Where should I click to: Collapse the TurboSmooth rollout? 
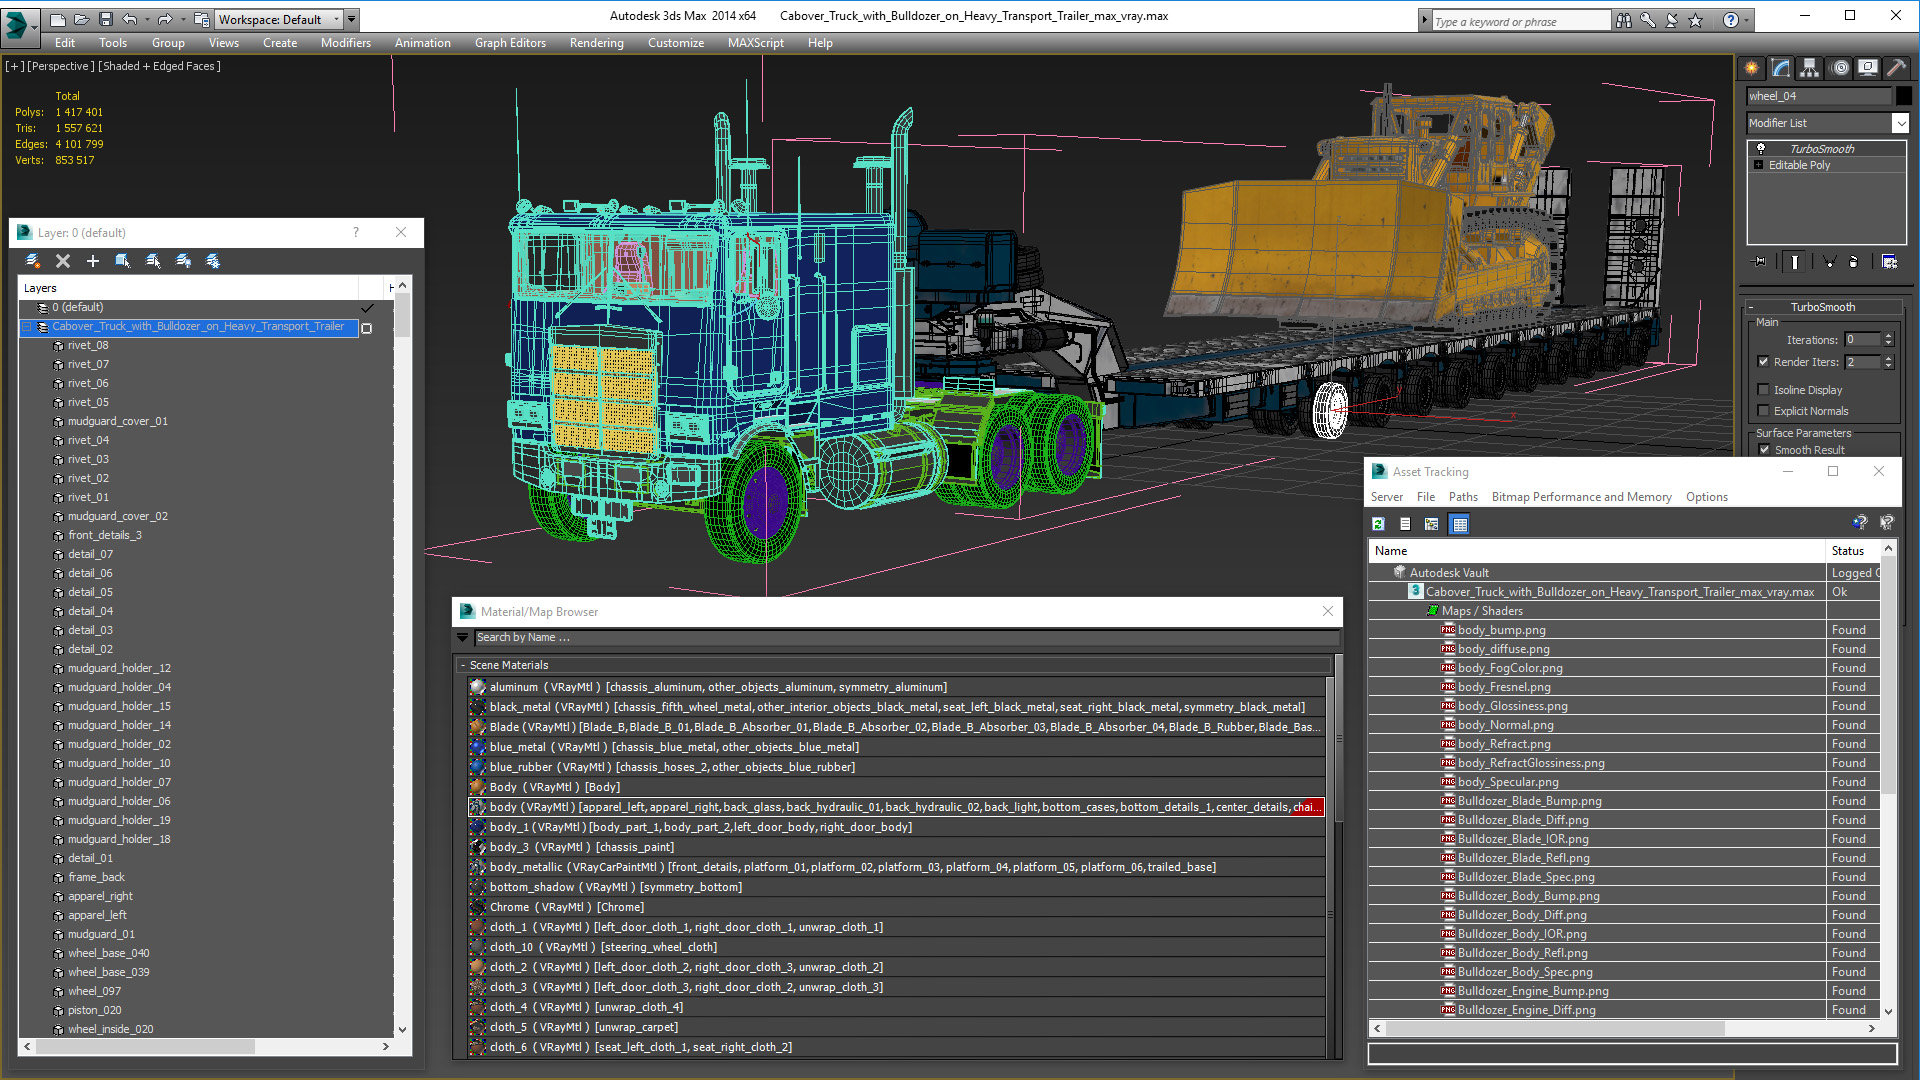pos(1751,308)
